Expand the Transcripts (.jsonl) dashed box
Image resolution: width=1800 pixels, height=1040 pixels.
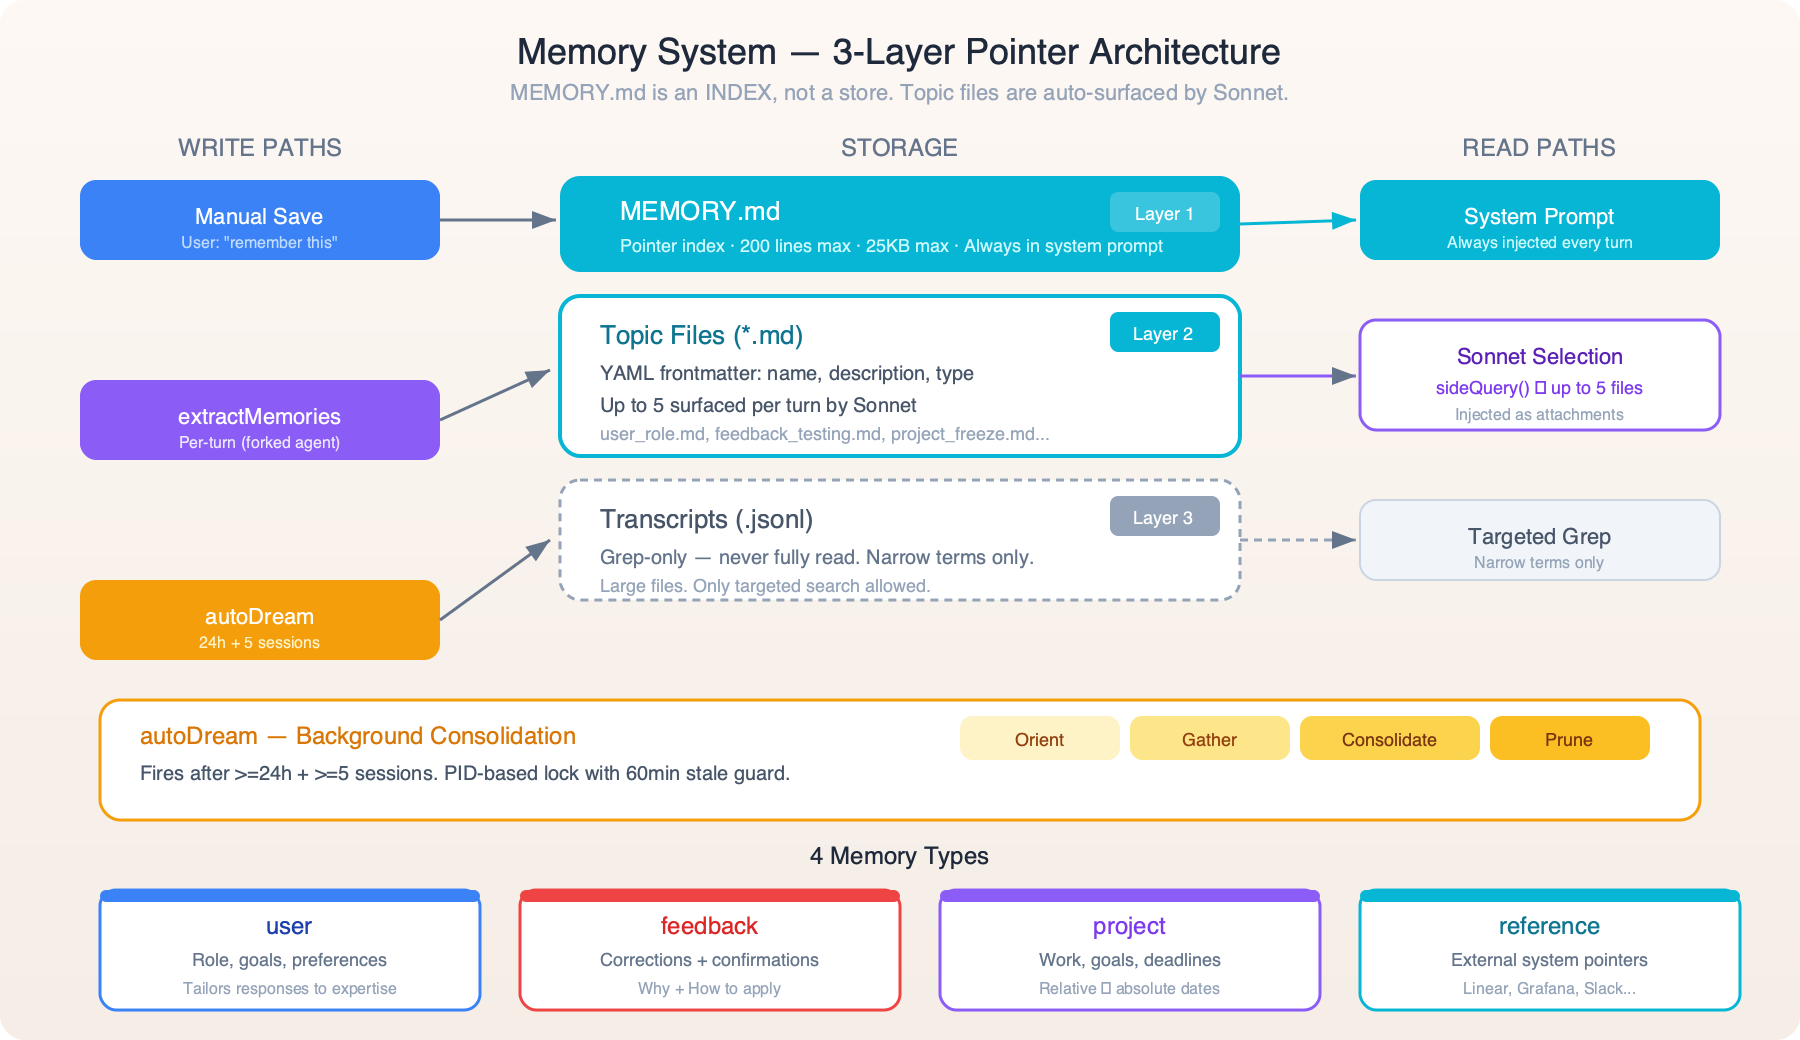pos(898,540)
